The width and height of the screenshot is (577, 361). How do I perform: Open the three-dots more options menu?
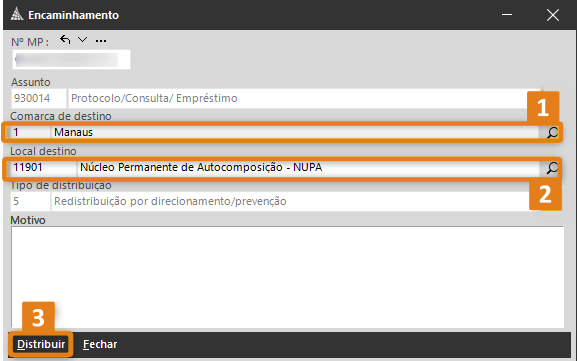[x=101, y=41]
